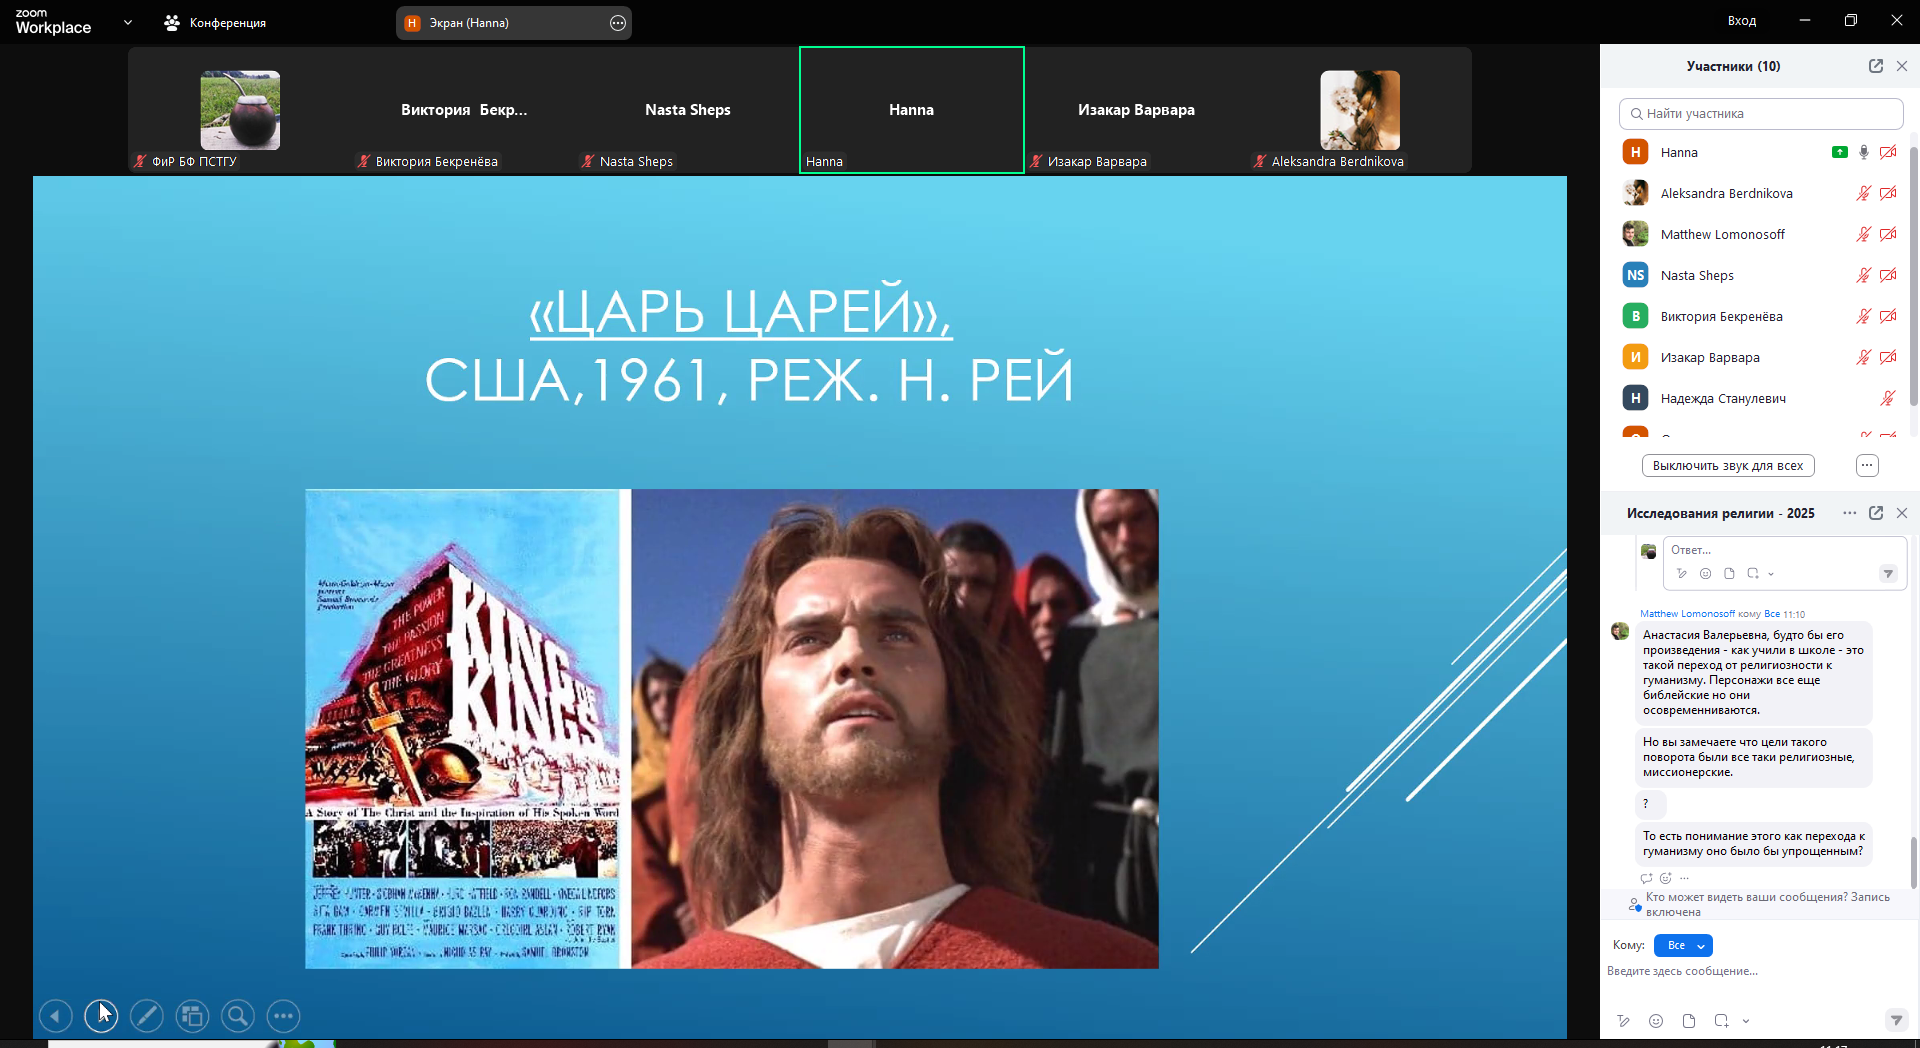1920x1048 pixels.
Task: Toggle Matthew Lomonosoff's muted microphone icon
Action: (1864, 234)
